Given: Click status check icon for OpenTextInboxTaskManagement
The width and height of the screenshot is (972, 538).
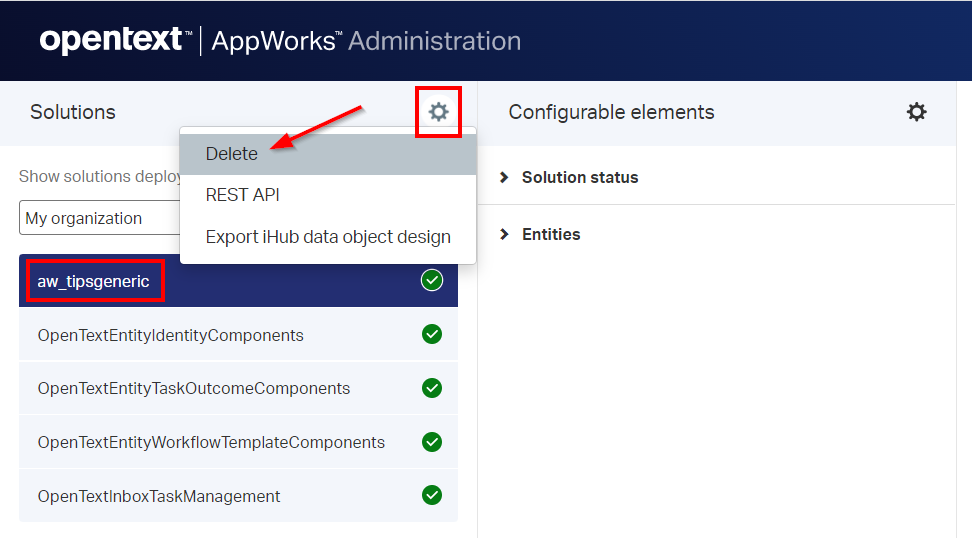Looking at the screenshot, I should [432, 496].
